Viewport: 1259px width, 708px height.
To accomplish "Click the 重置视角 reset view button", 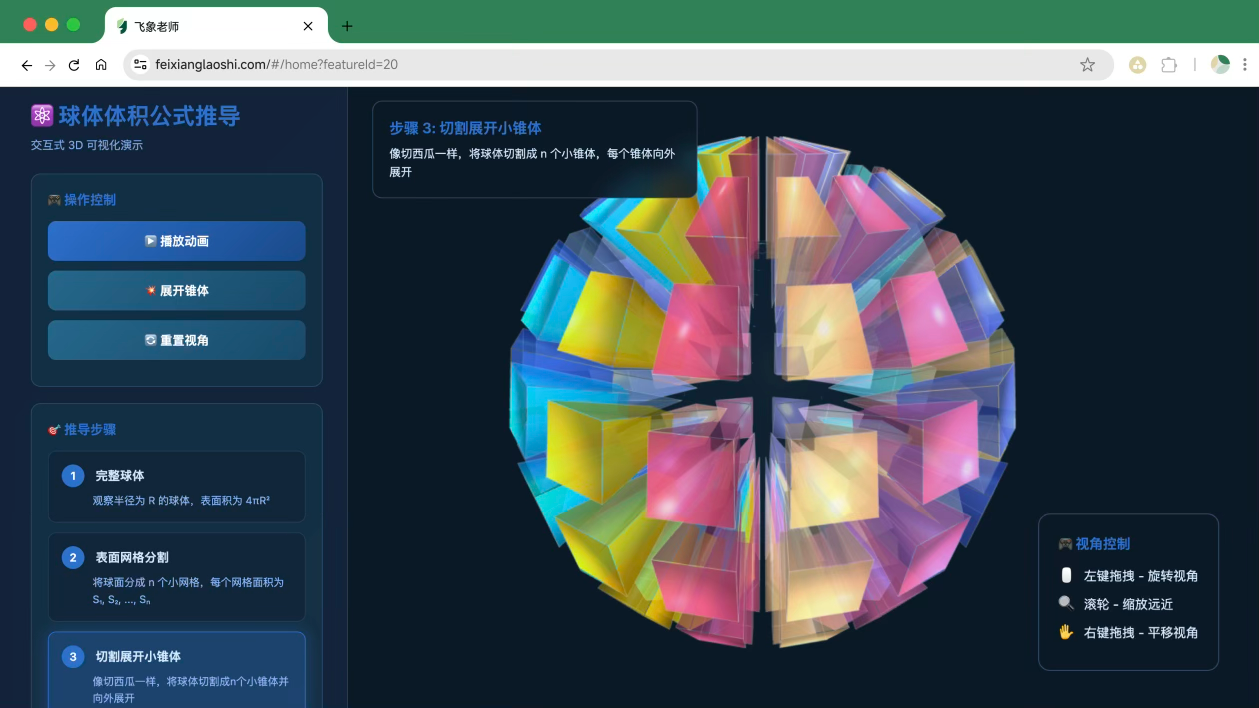I will (x=176, y=340).
